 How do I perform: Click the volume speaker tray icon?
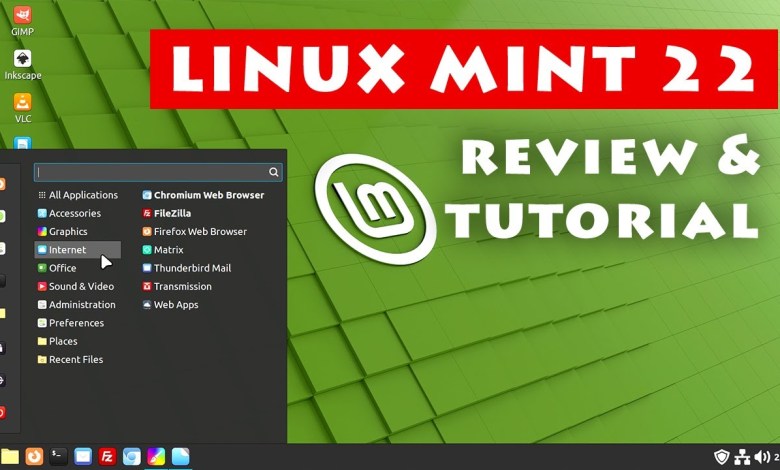click(x=762, y=457)
